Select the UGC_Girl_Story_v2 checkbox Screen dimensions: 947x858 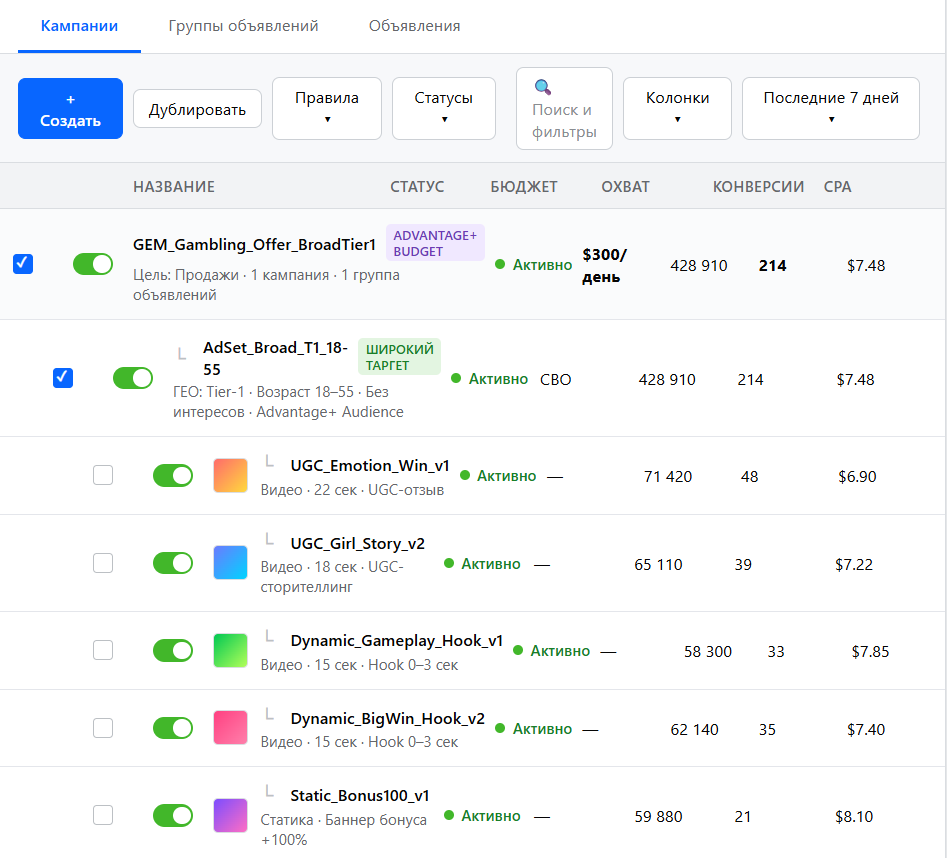pos(103,563)
